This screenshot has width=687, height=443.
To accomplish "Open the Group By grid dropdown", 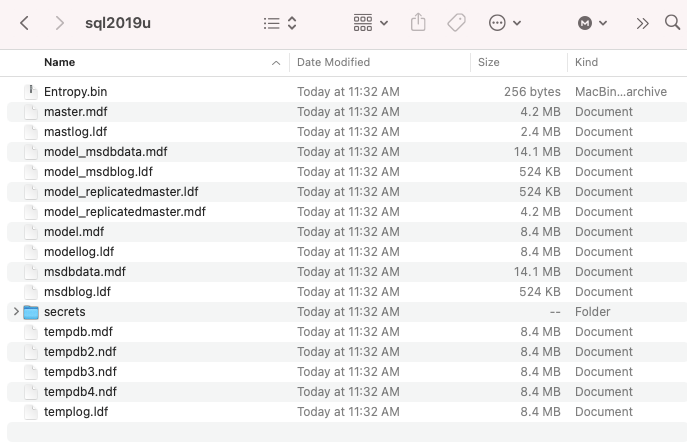I will 370,23.
